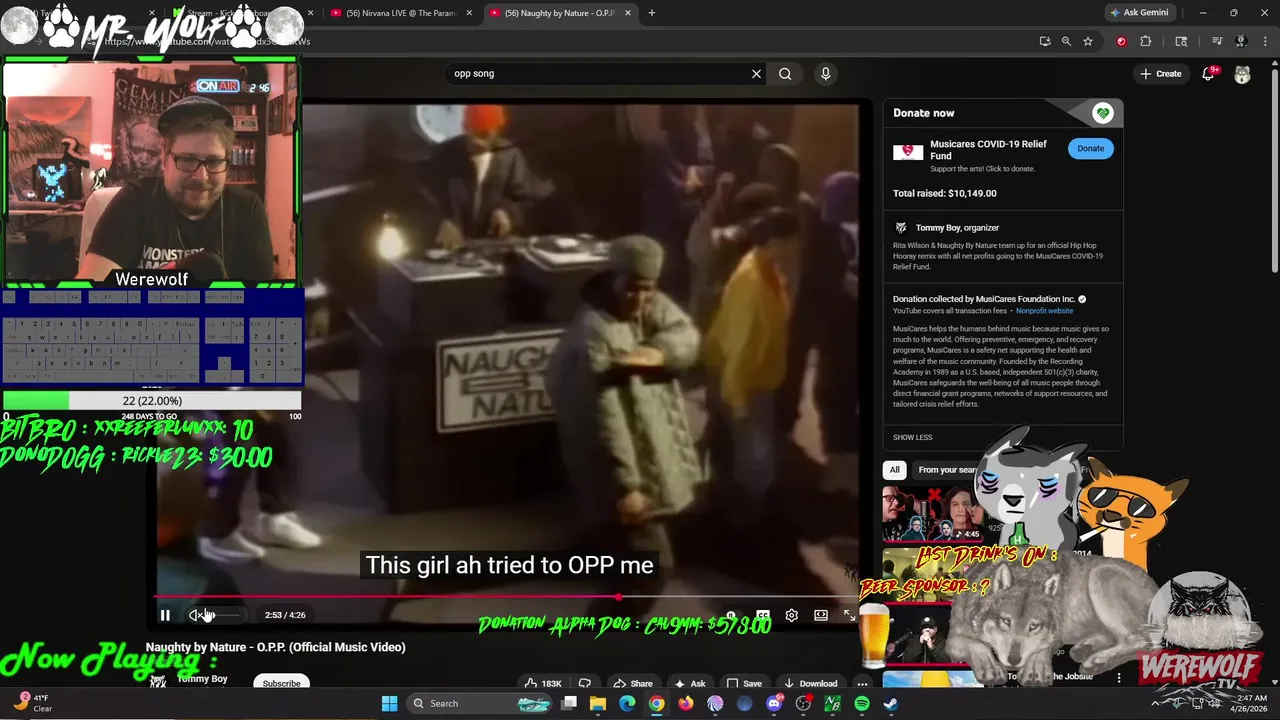Select the 'All' filter chip
Viewport: 1280px width, 720px height.
pos(894,469)
